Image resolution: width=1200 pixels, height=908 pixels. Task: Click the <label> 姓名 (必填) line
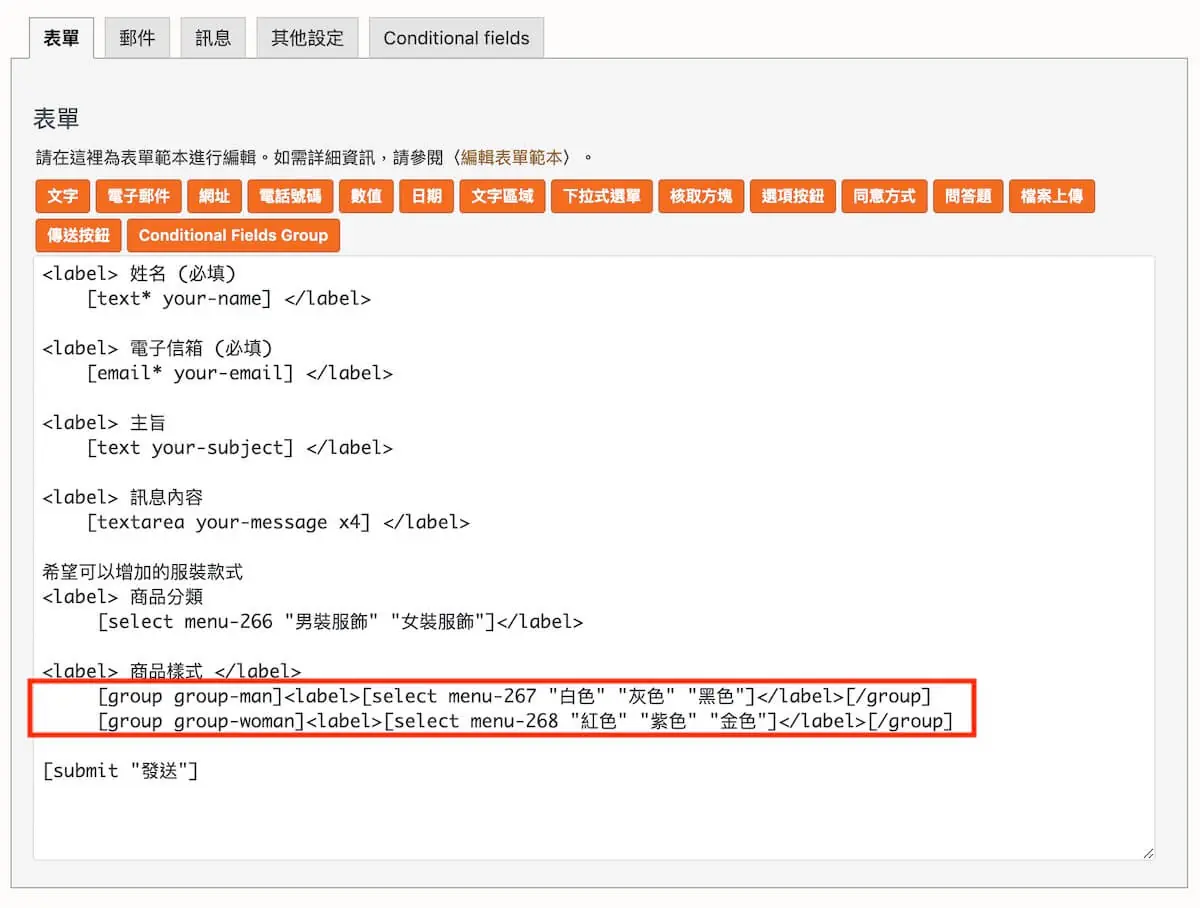[x=140, y=273]
